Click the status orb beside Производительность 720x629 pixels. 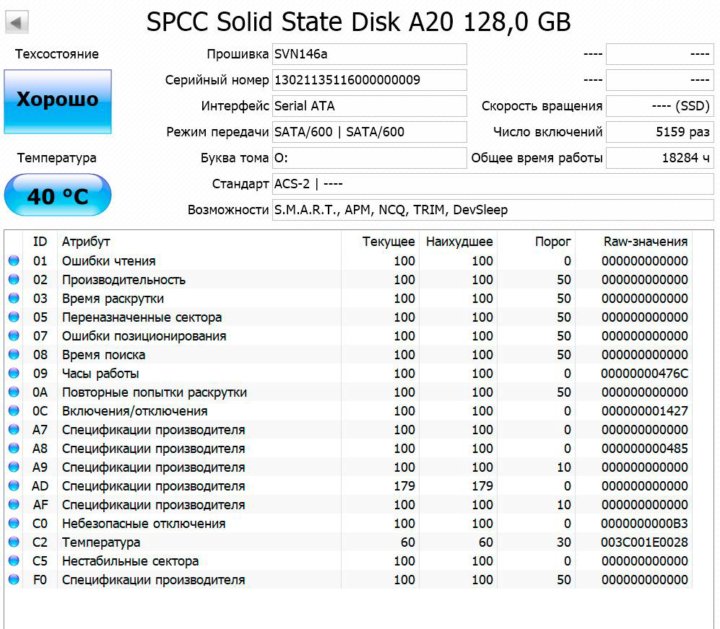(14, 280)
